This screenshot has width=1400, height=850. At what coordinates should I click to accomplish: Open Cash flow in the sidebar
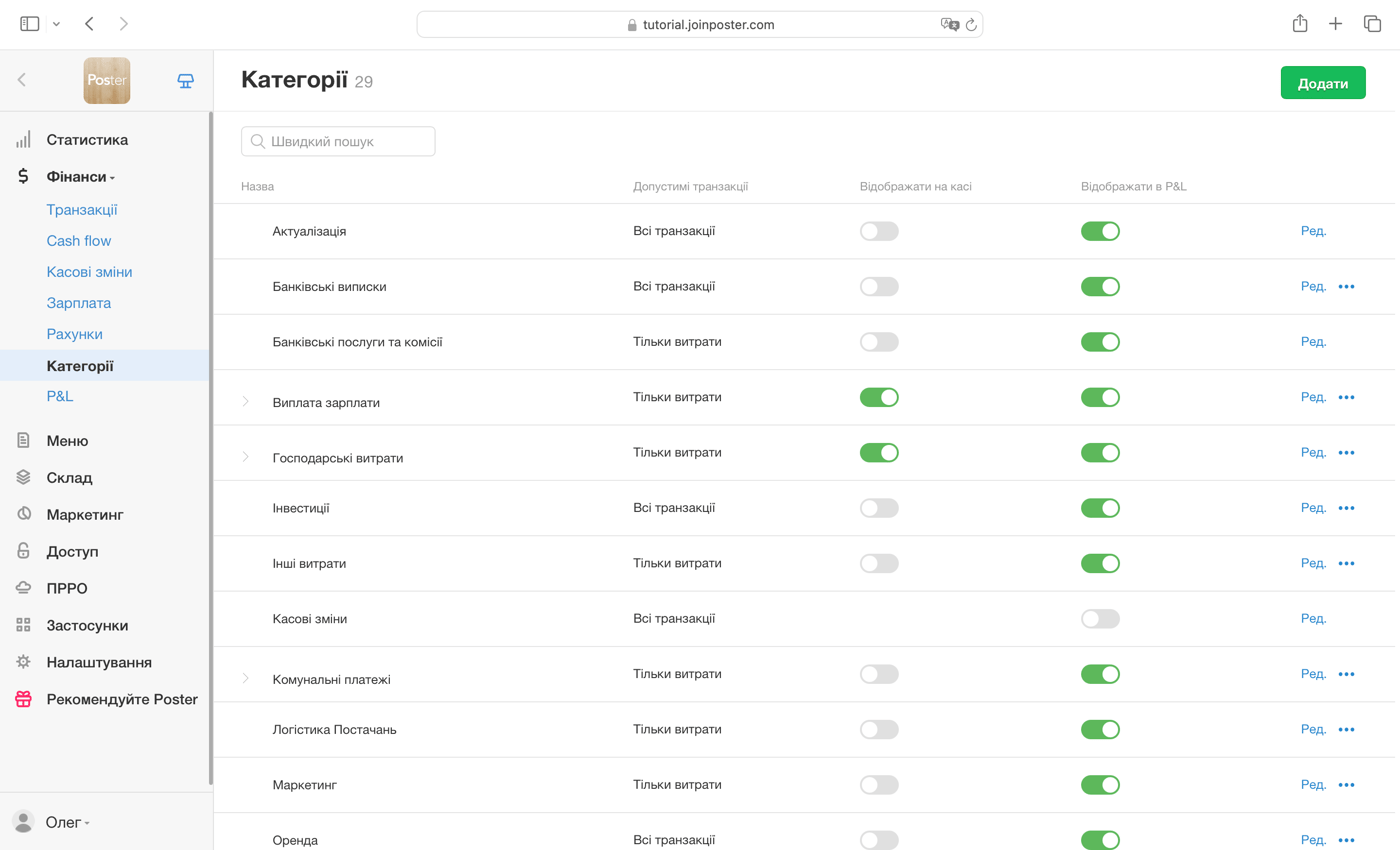pos(79,241)
